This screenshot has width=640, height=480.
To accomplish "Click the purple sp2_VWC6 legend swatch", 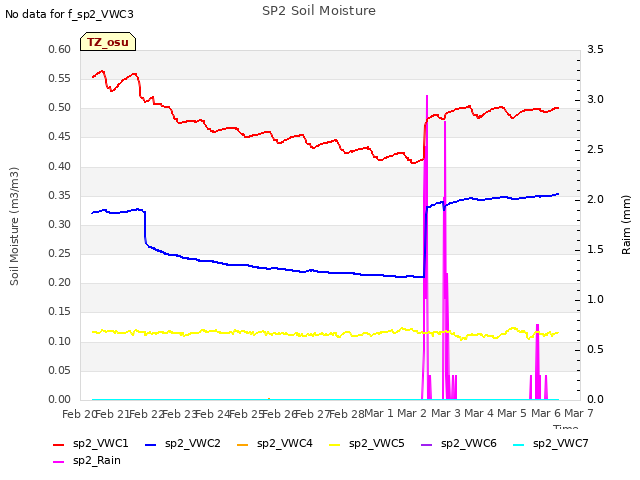I will 427,445.
